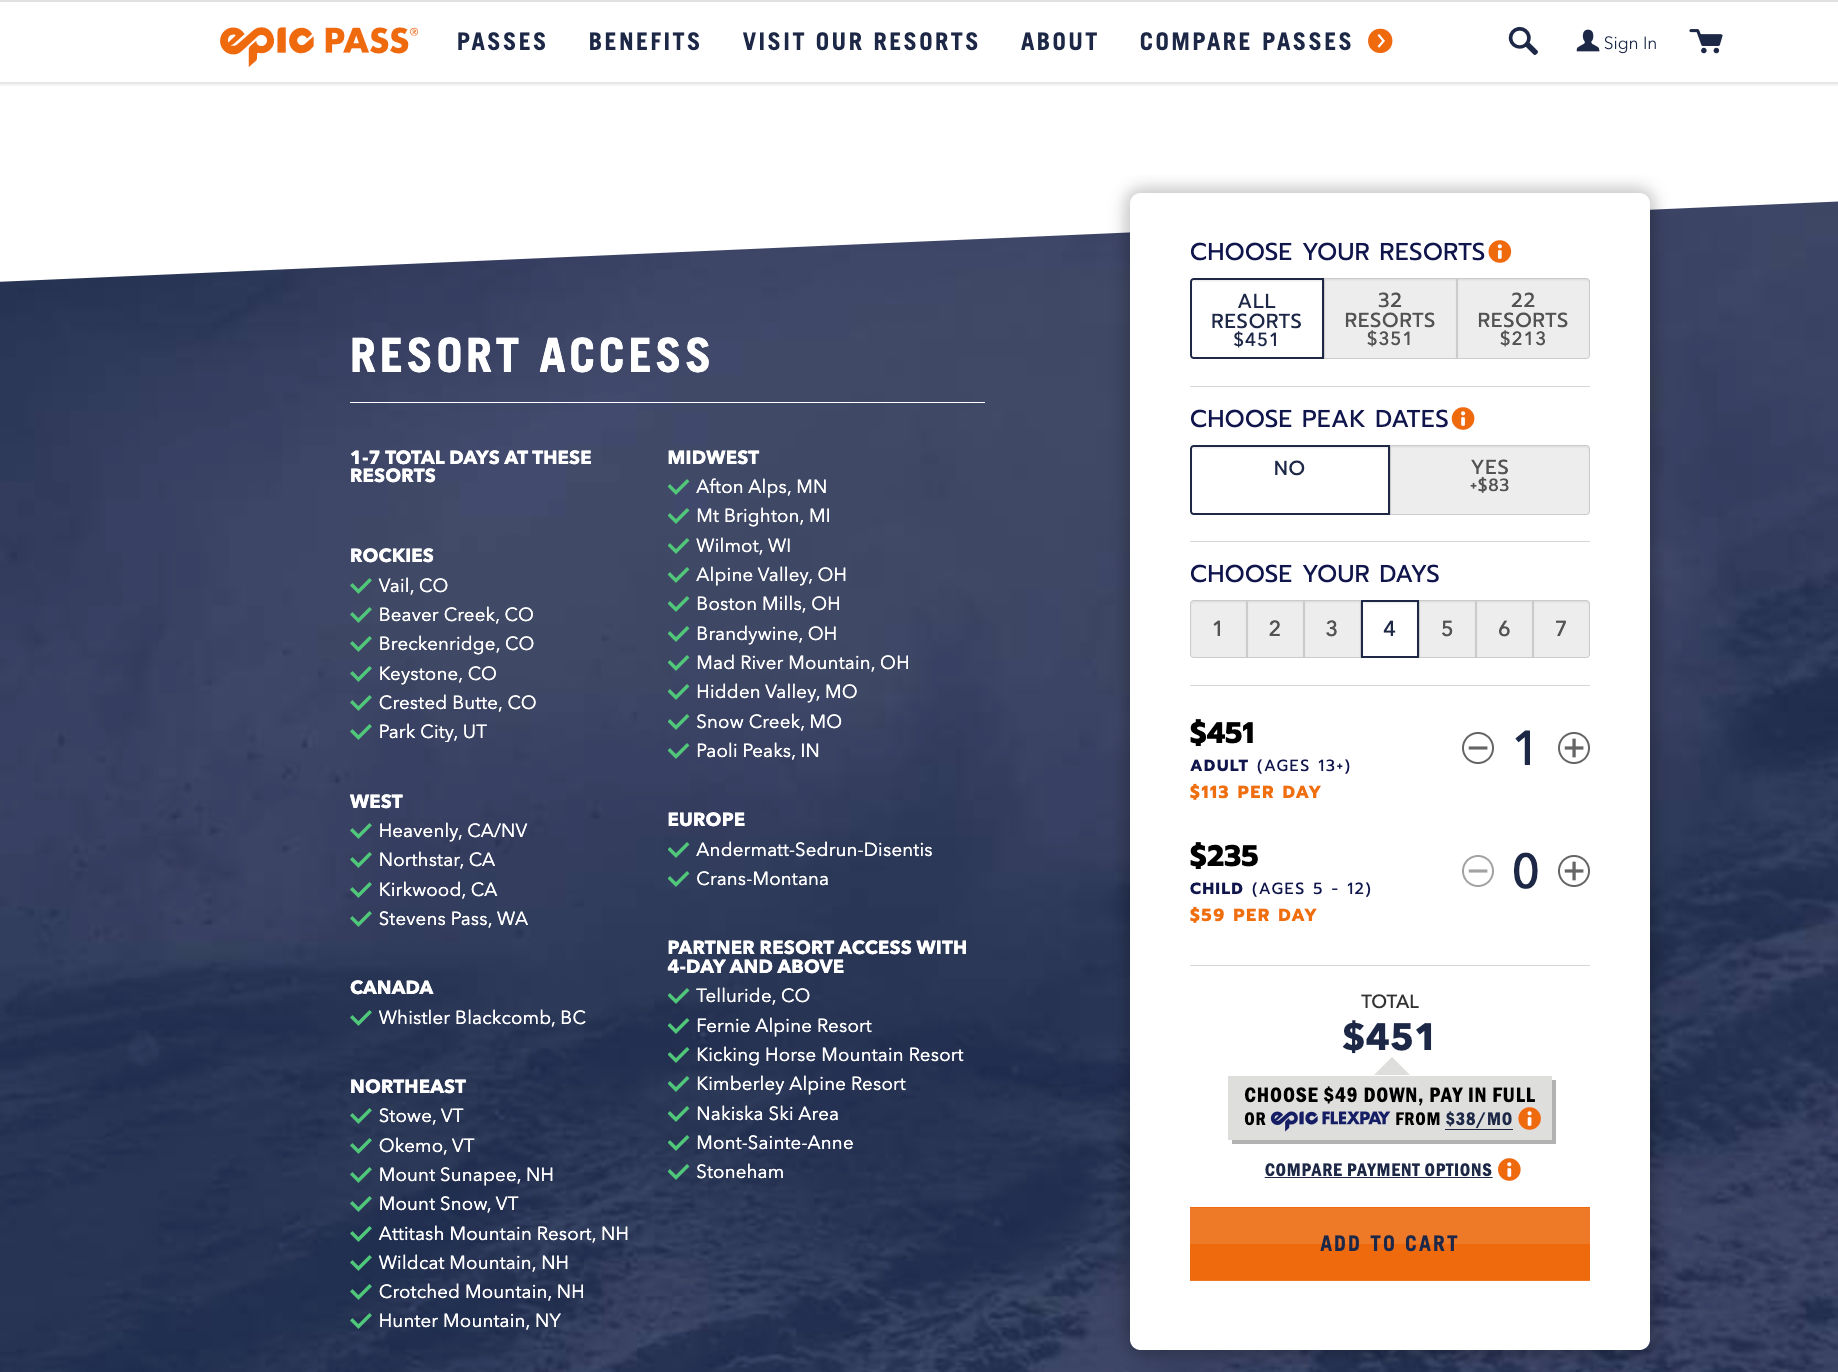The height and width of the screenshot is (1372, 1838).
Task: Select the 22 Resorts $213 option
Action: (x=1523, y=318)
